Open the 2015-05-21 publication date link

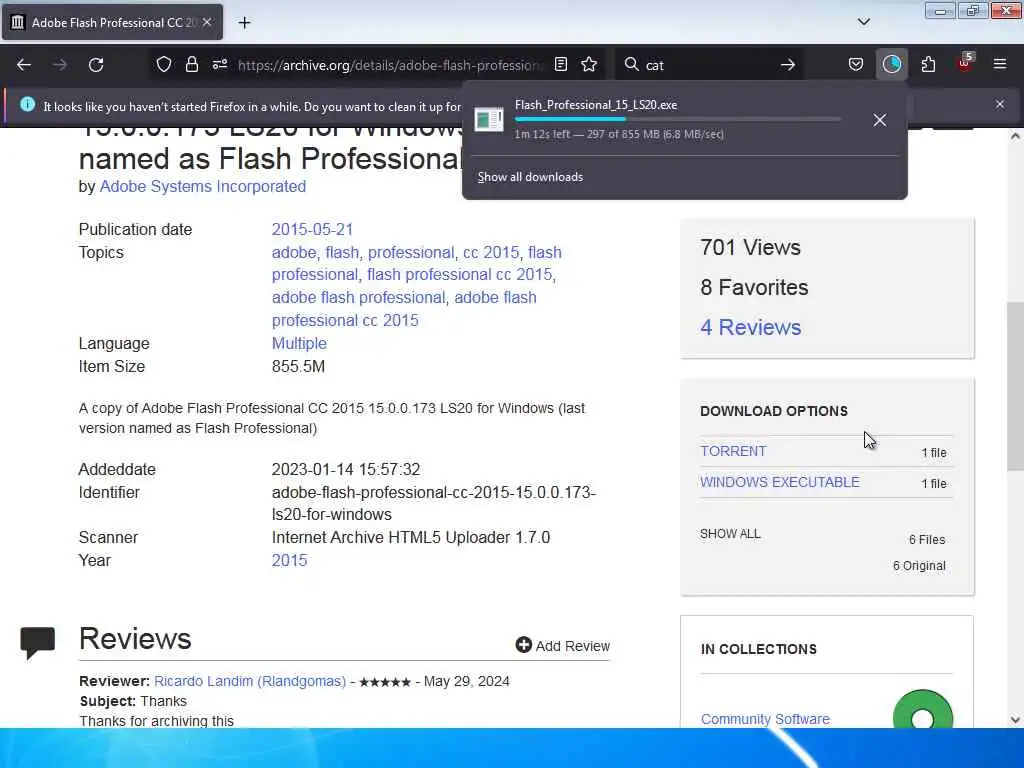(312, 230)
